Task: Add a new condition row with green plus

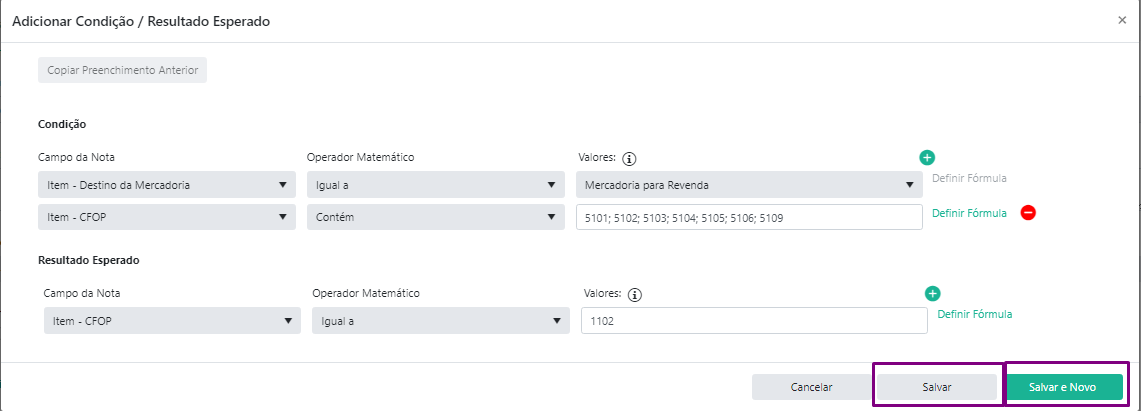Action: tap(927, 157)
